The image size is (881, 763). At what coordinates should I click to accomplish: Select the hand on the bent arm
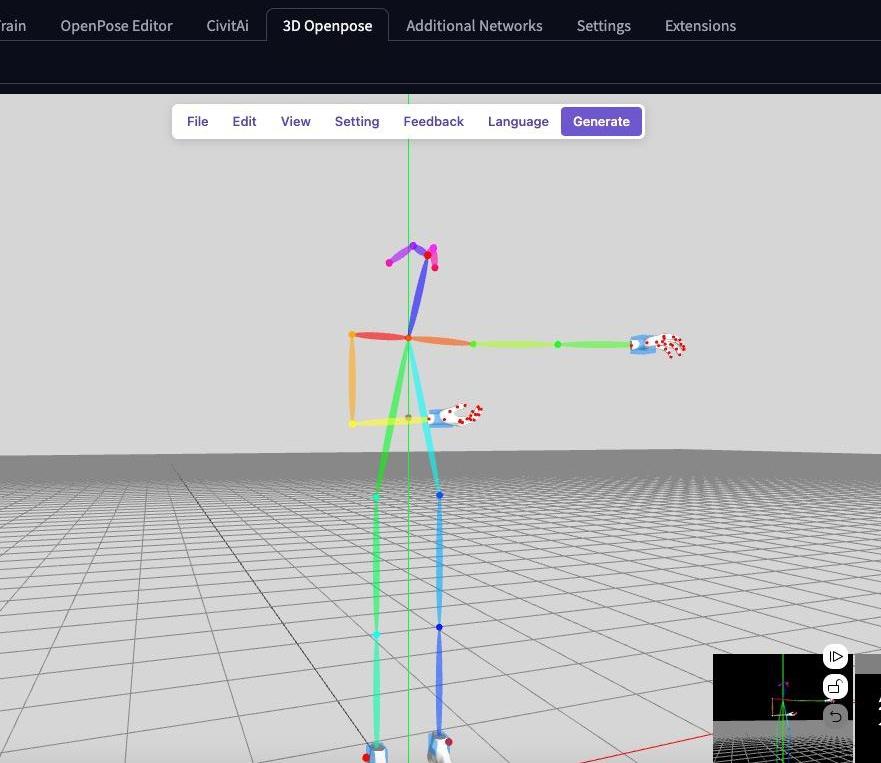tap(456, 415)
